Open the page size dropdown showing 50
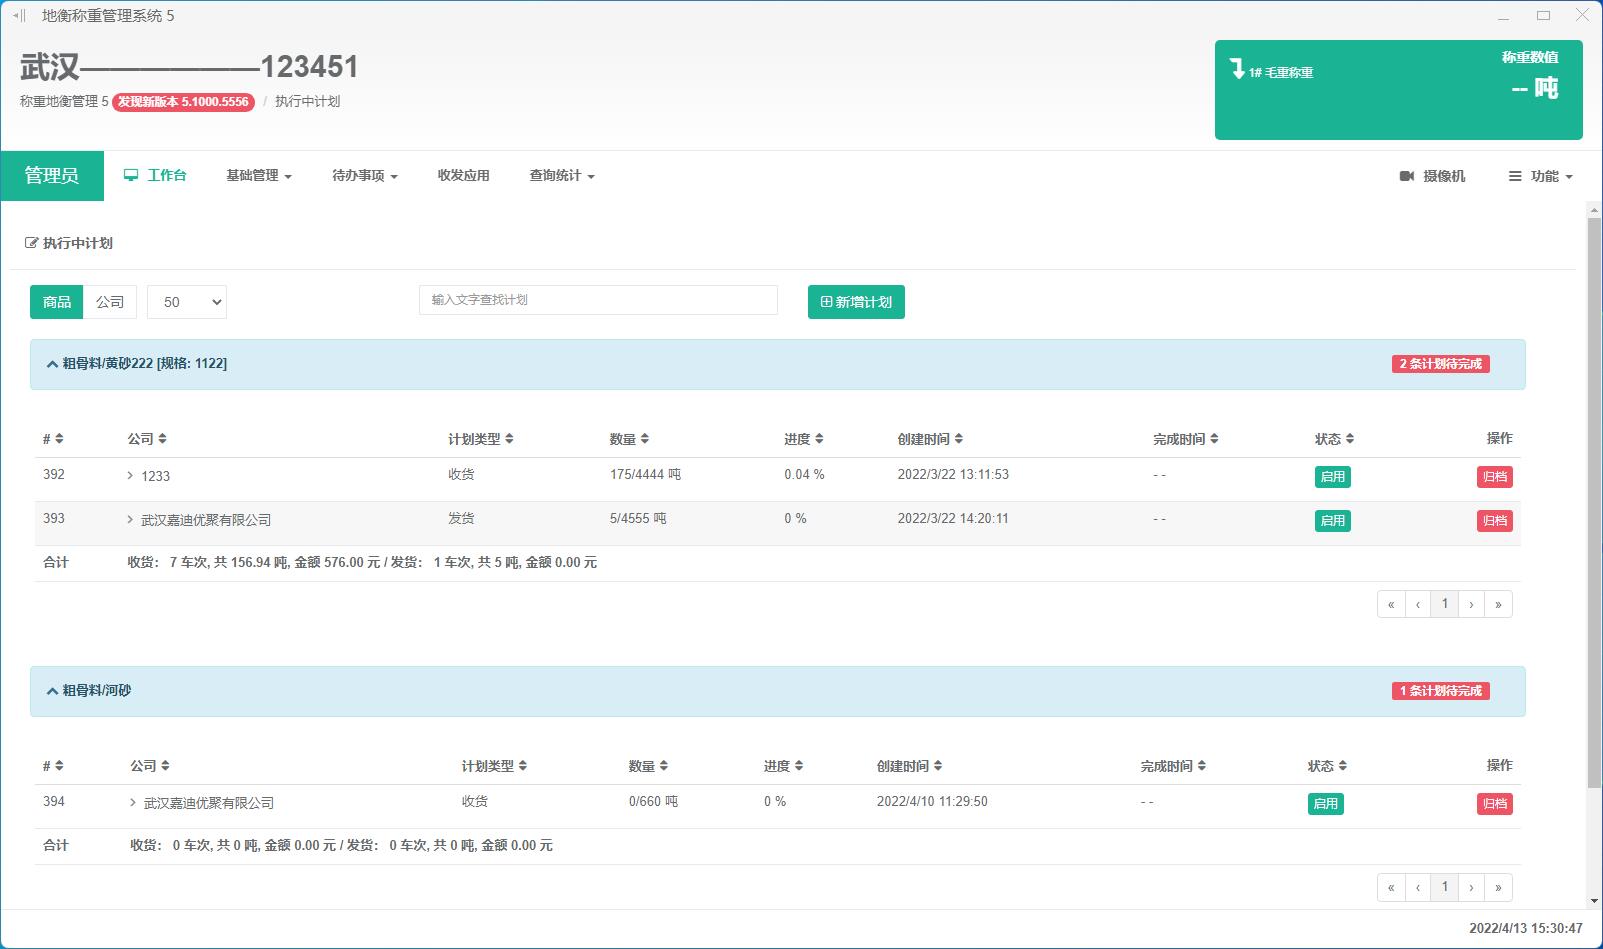Screen dimensions: 1603x949 (x=187, y=302)
